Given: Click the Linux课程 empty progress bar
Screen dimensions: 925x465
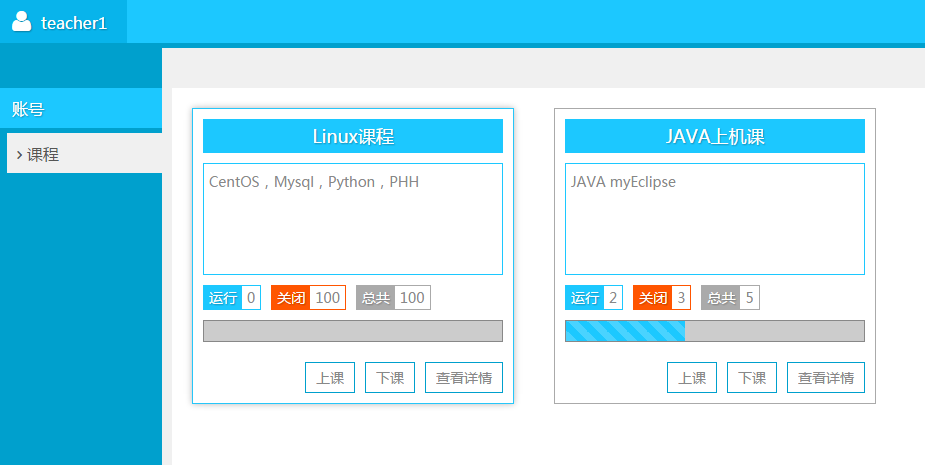Looking at the screenshot, I should point(353,331).
